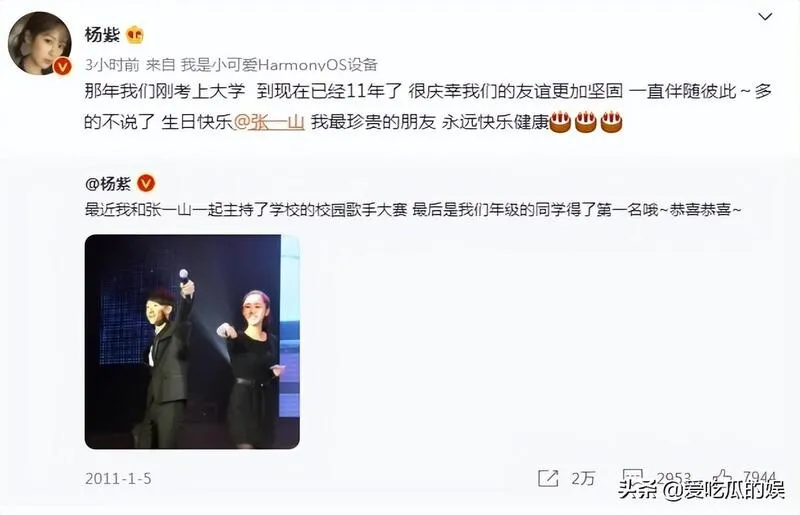
Task: Open the @杨紫 name in the reposted post
Action: tap(108, 183)
